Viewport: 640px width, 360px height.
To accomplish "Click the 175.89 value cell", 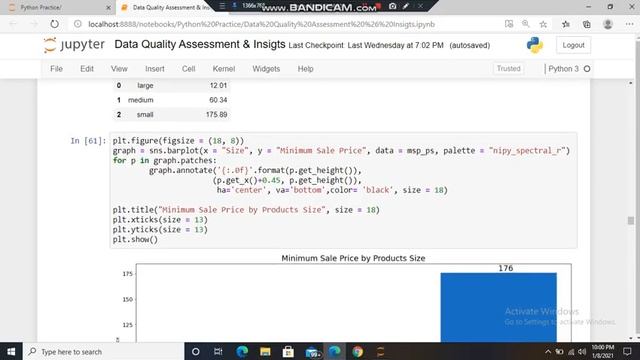I will click(x=216, y=115).
